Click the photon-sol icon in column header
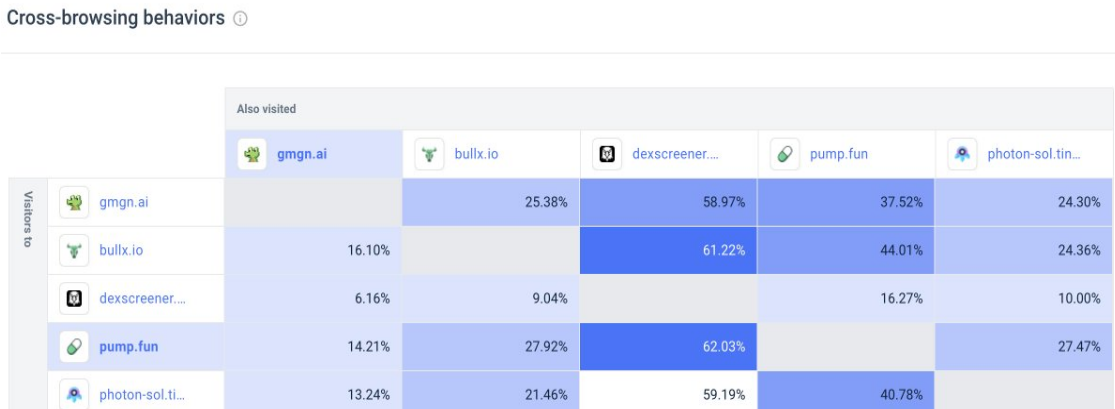The height and width of the screenshot is (409, 1115). point(963,154)
